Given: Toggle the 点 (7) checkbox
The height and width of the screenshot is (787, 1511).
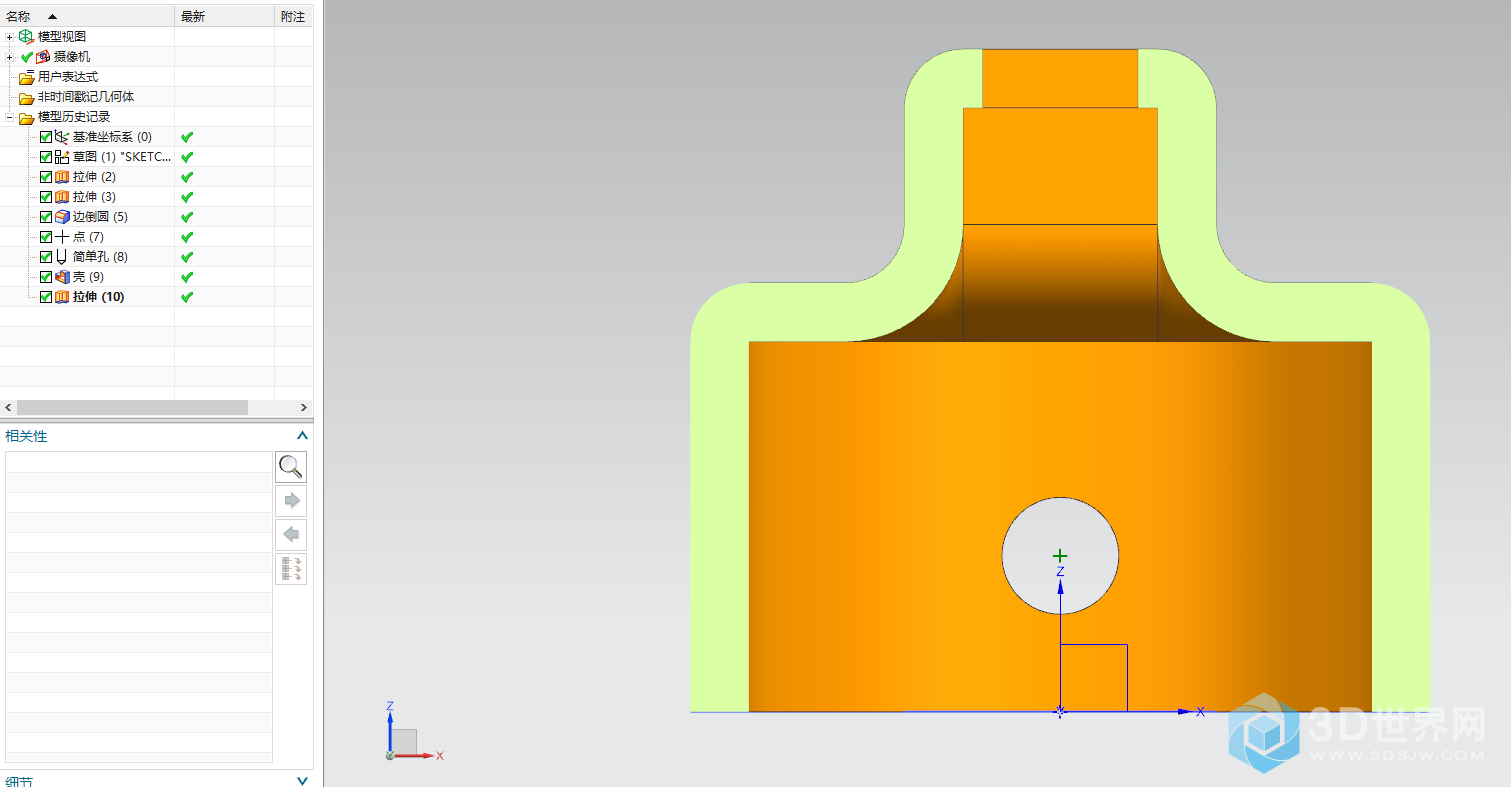Looking at the screenshot, I should (x=46, y=237).
